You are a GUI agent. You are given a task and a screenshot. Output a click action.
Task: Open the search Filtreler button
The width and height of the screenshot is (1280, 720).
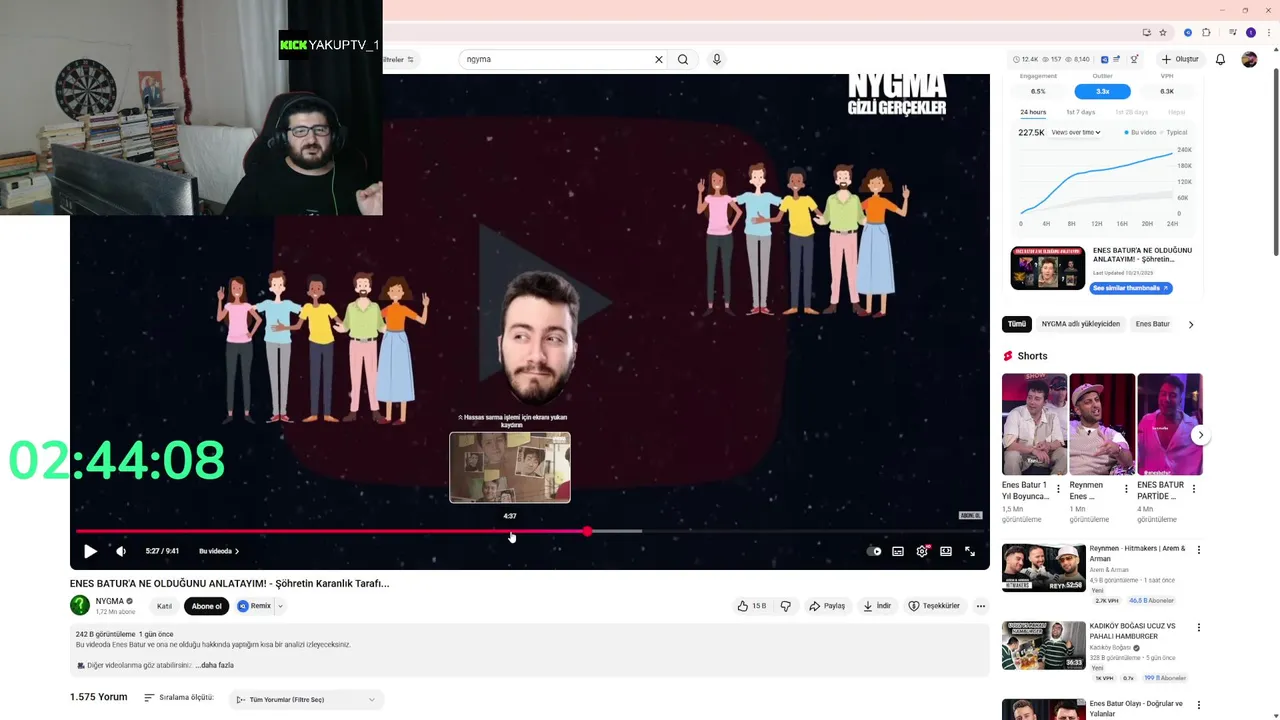399,59
